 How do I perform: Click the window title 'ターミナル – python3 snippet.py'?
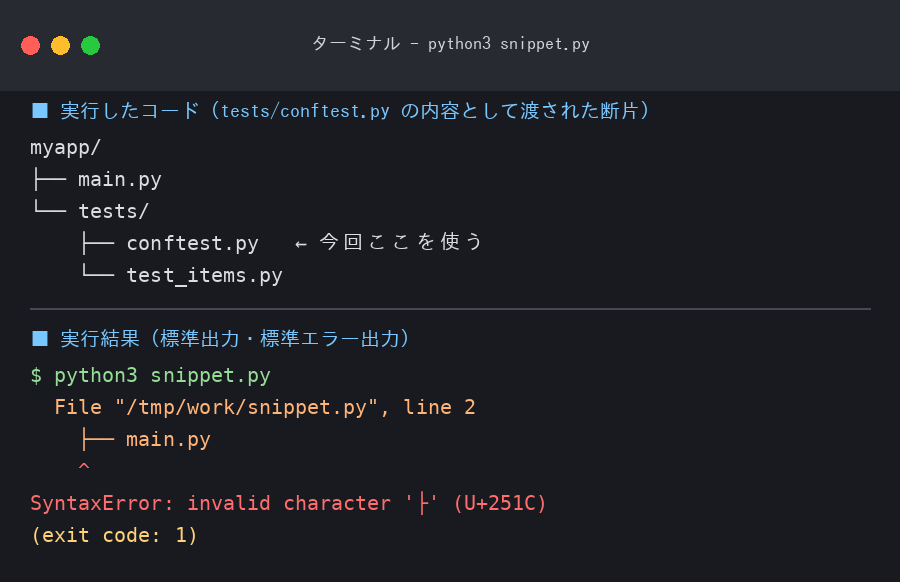click(451, 44)
